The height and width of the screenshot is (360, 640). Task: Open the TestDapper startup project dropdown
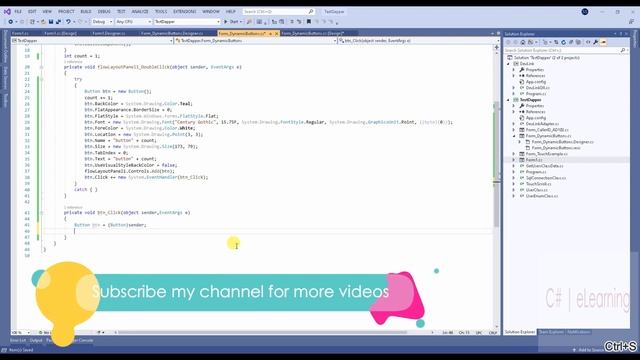pos(187,22)
